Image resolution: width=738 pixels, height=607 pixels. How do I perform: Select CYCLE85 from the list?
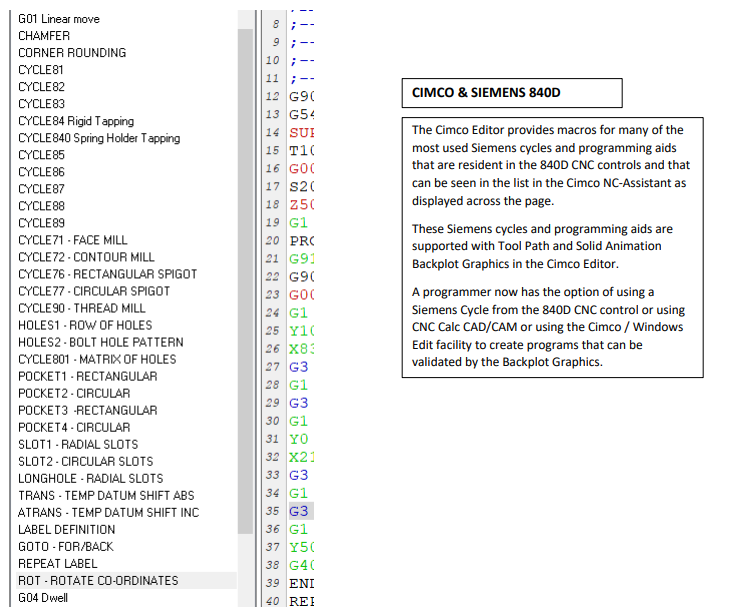[41, 155]
